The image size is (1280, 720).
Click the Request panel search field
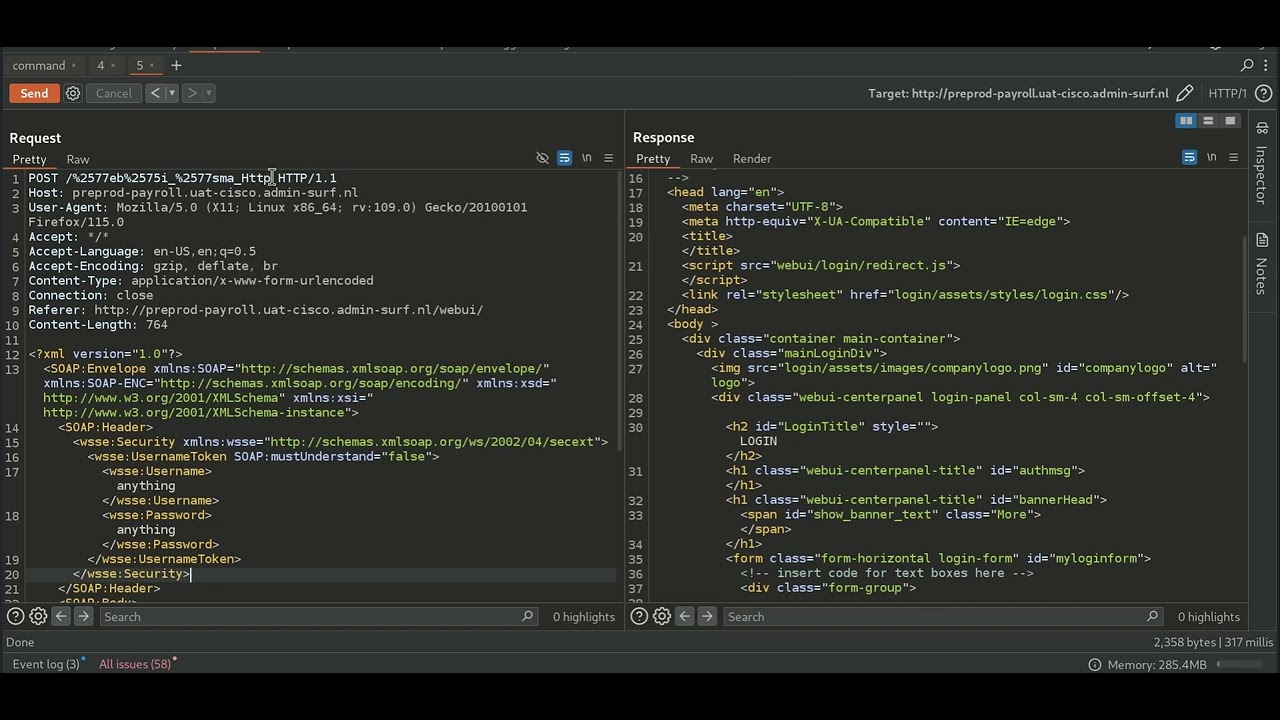point(319,617)
